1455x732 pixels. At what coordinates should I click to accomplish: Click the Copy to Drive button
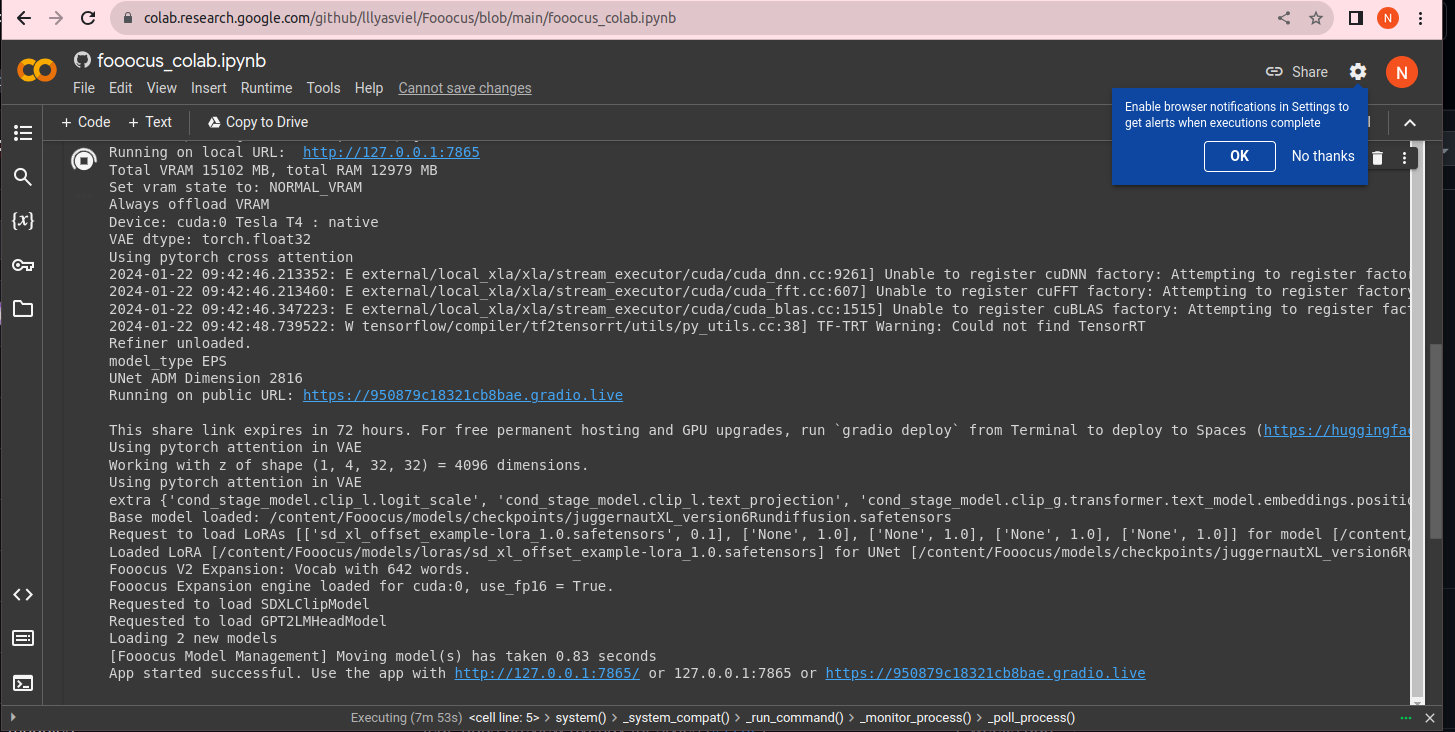point(257,122)
